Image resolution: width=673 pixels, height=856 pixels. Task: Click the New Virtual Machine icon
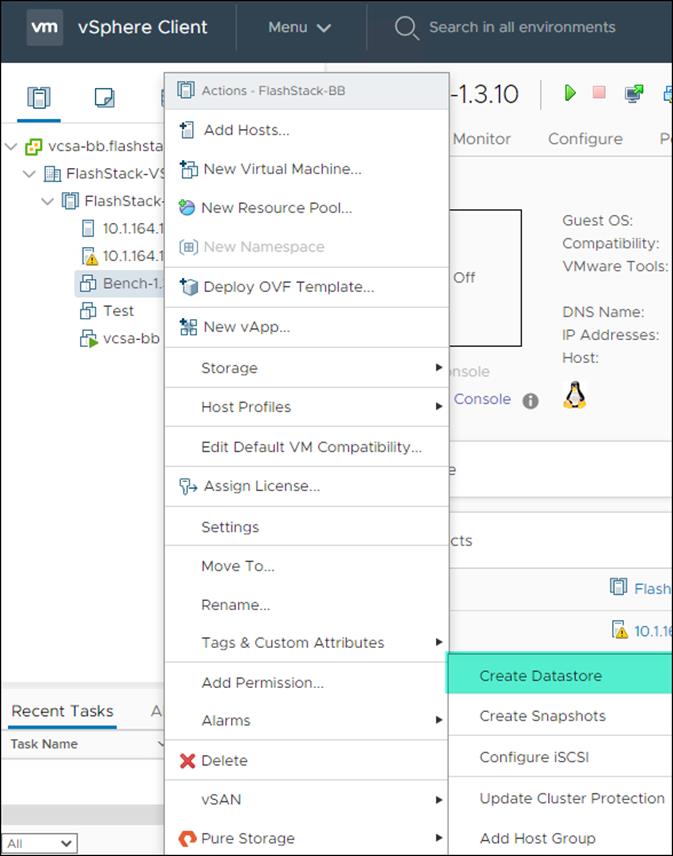188,169
